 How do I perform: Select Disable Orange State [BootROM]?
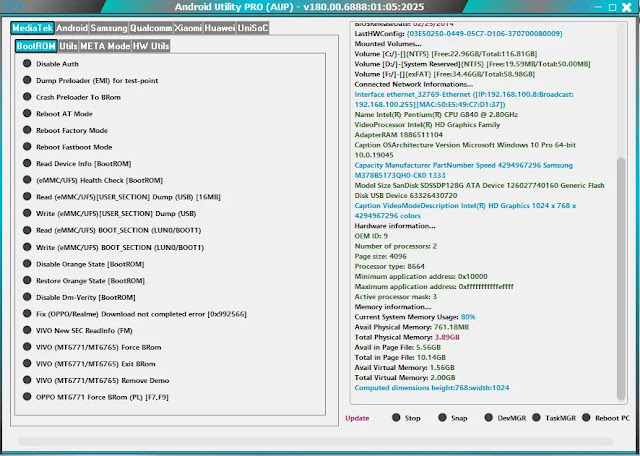[84, 264]
